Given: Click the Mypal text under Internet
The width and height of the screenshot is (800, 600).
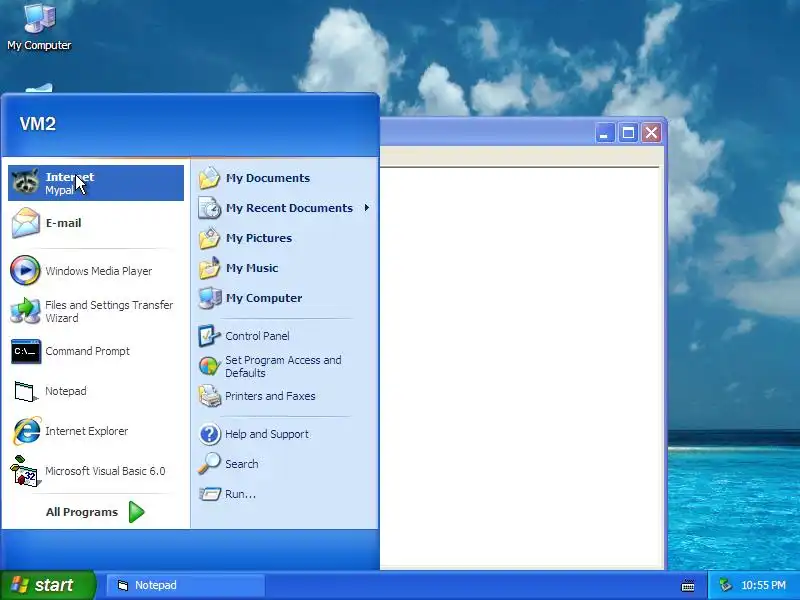Looking at the screenshot, I should (x=60, y=190).
